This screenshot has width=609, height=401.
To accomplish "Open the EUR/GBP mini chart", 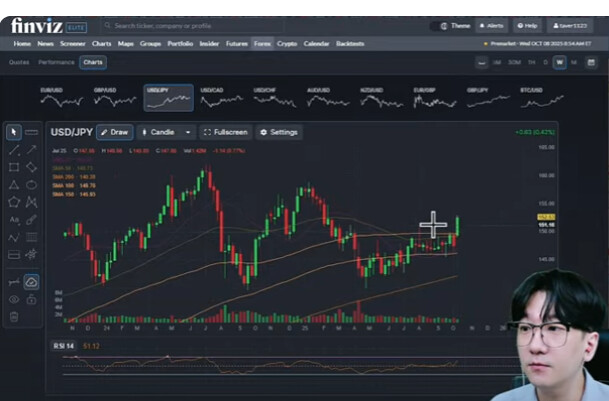I will click(435, 98).
